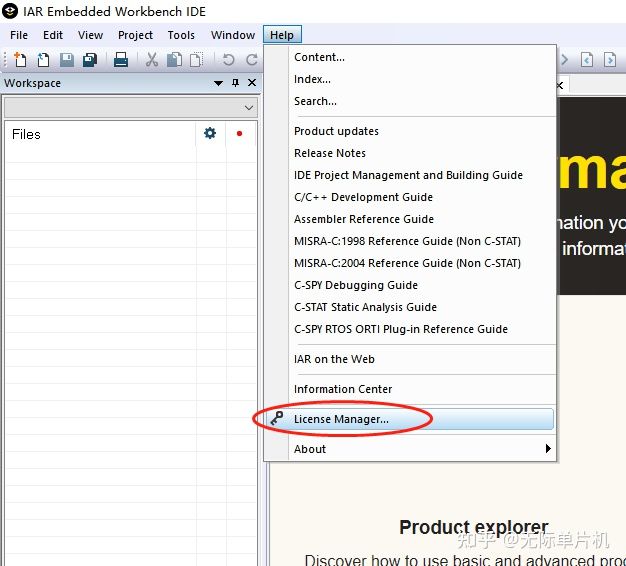Choose Information Center in Help menu
This screenshot has height=566, width=626.
(343, 389)
